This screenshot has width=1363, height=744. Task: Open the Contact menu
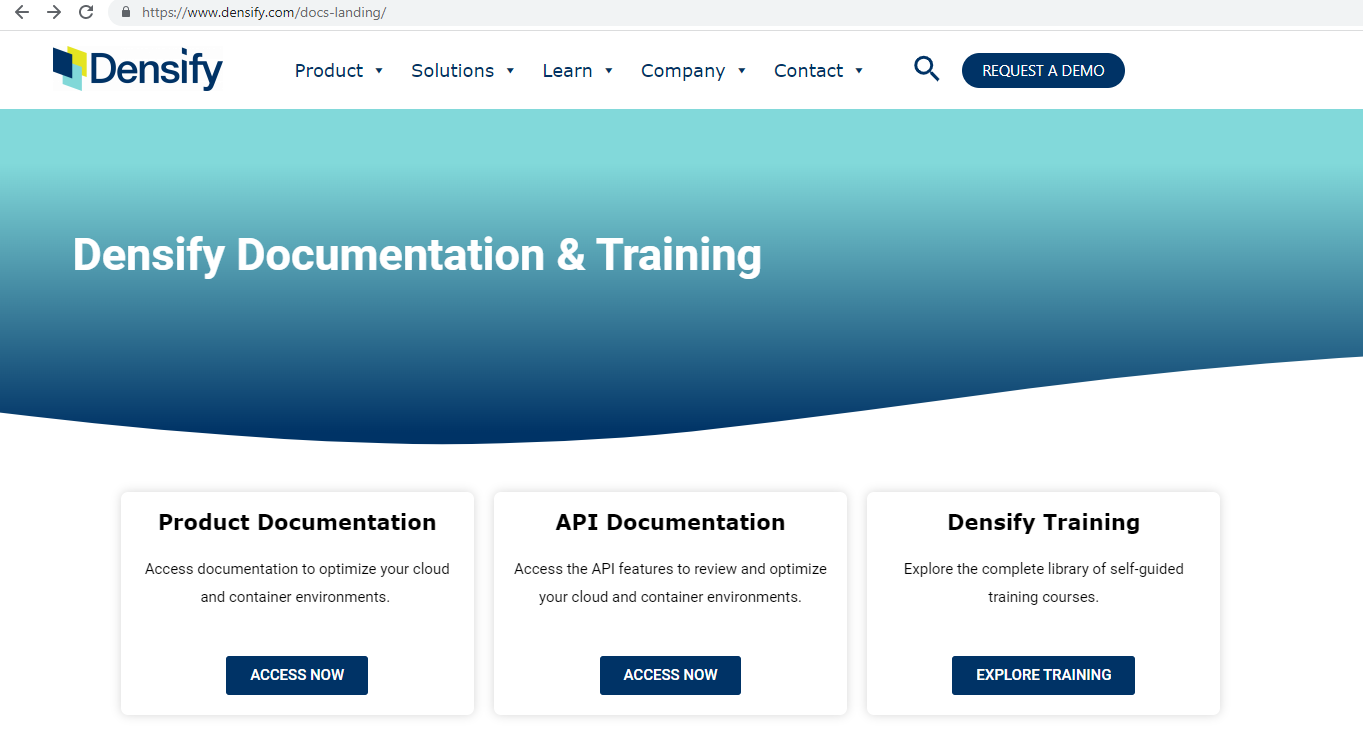coord(808,71)
